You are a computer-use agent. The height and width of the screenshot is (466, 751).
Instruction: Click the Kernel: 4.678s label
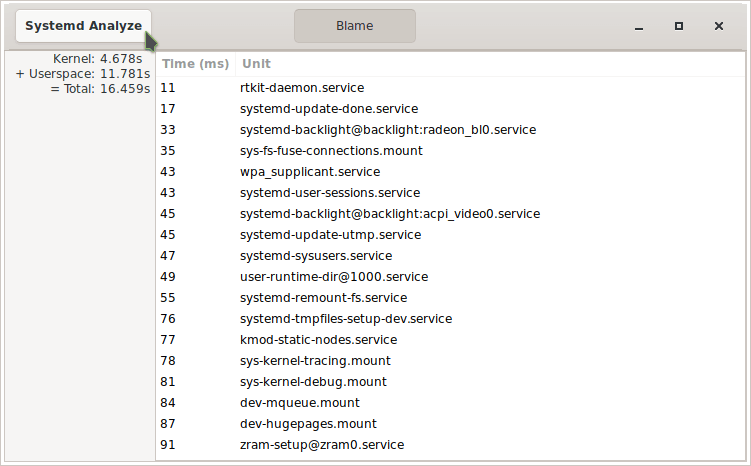click(98, 59)
